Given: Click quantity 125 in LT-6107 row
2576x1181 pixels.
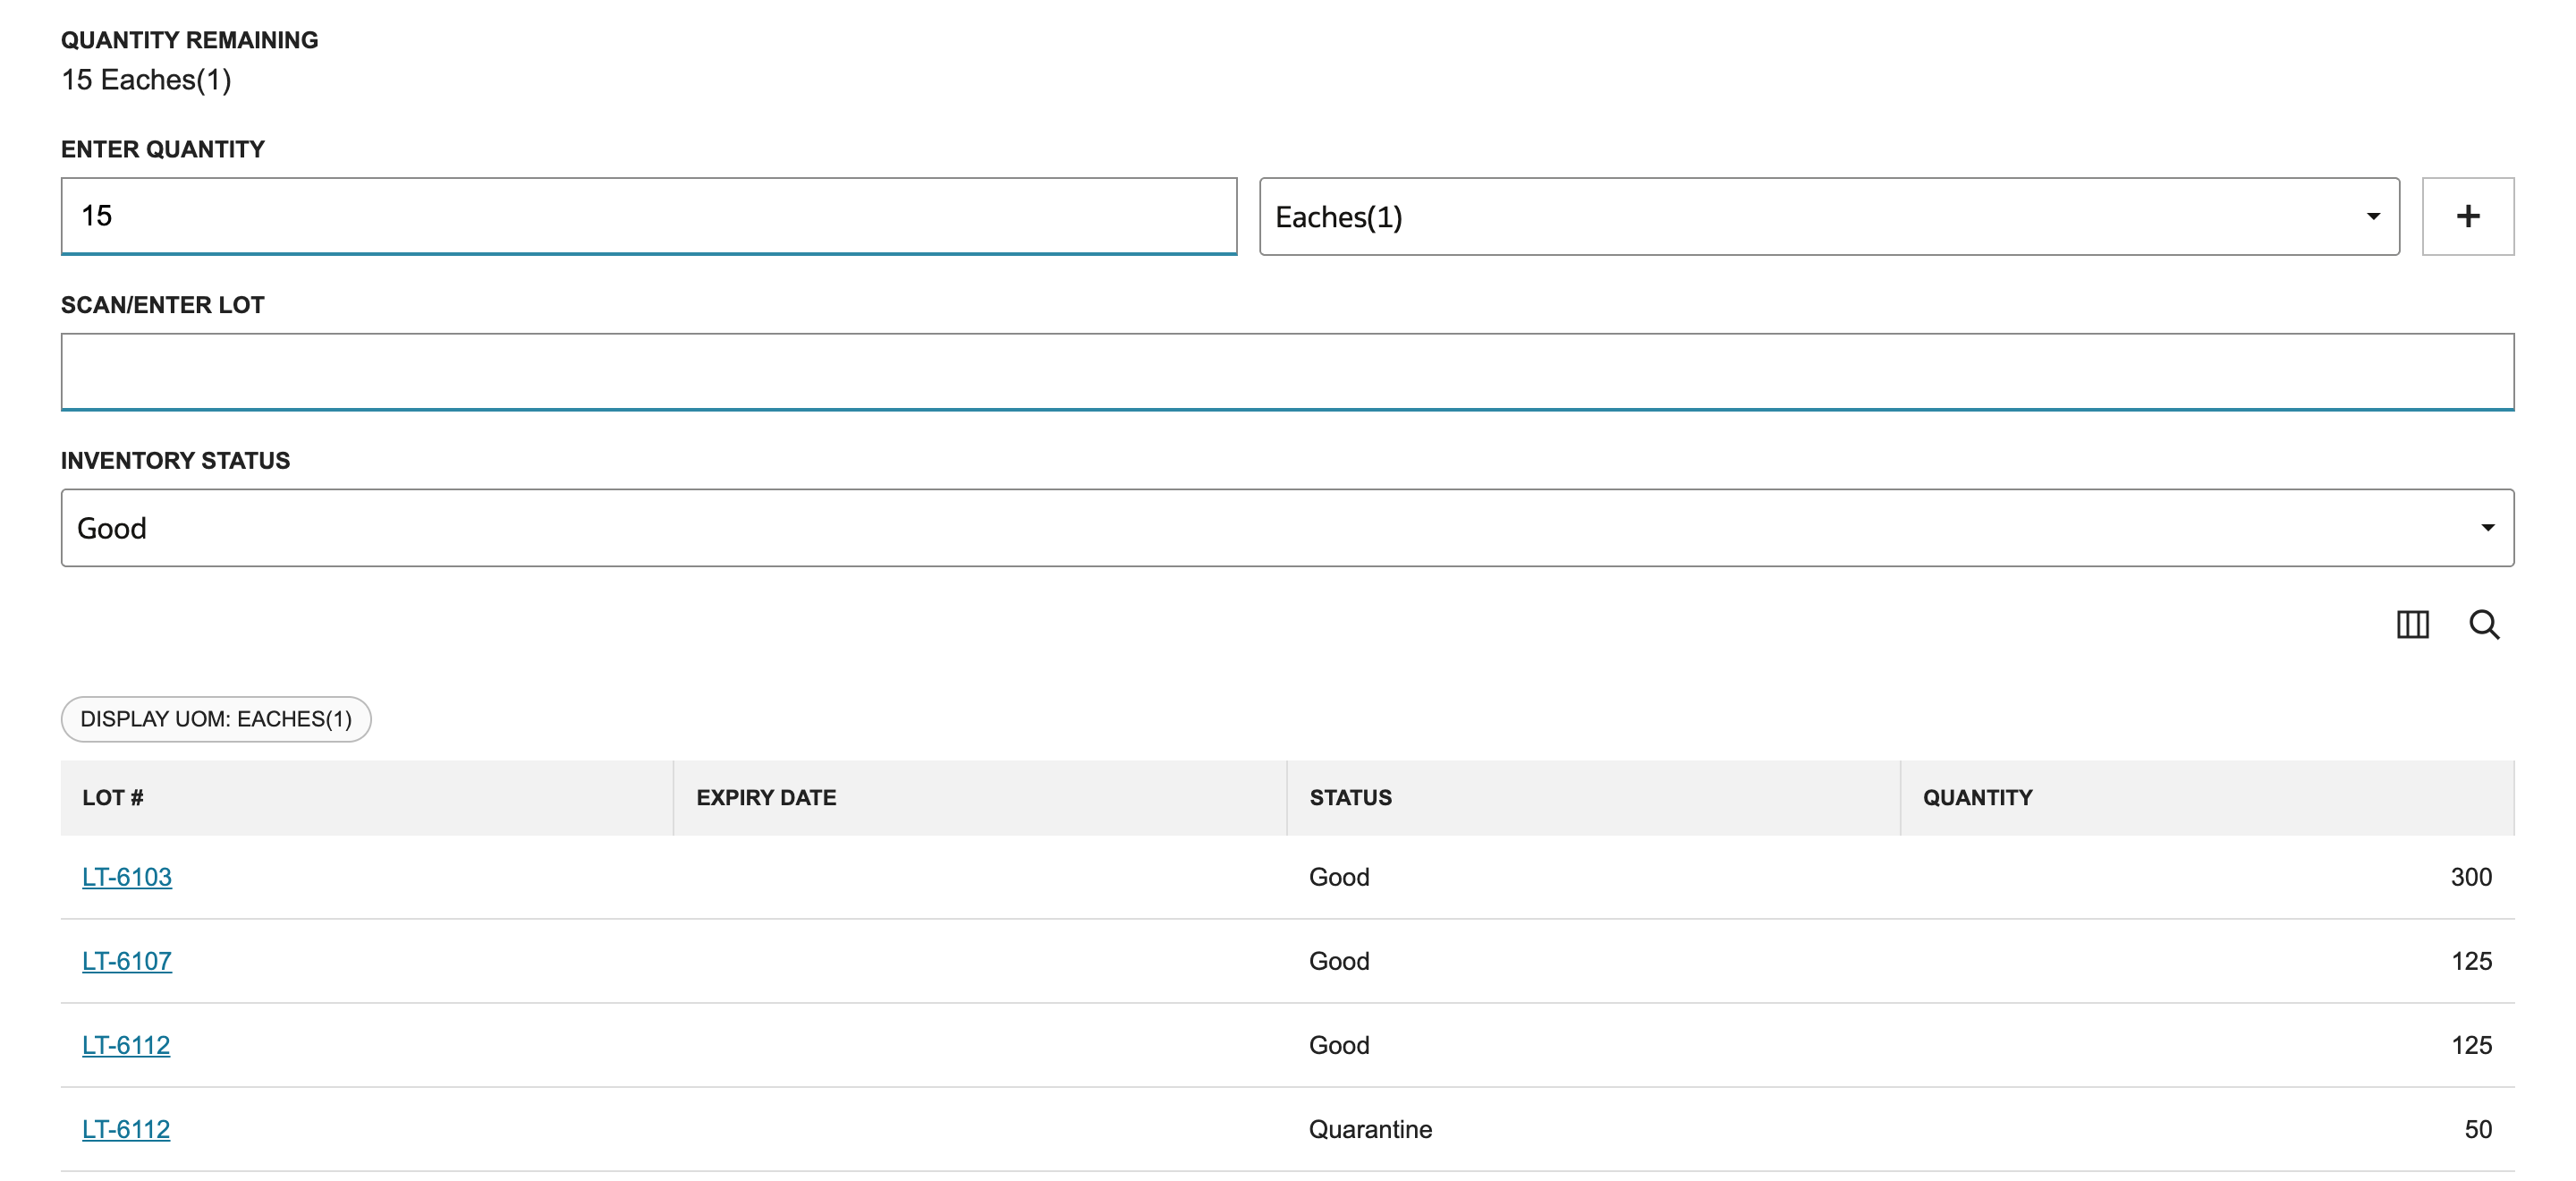Looking at the screenshot, I should pos(2471,961).
